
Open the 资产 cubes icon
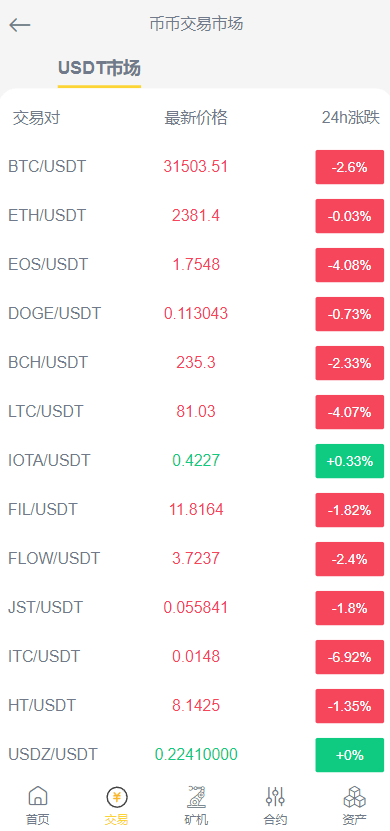coord(354,797)
